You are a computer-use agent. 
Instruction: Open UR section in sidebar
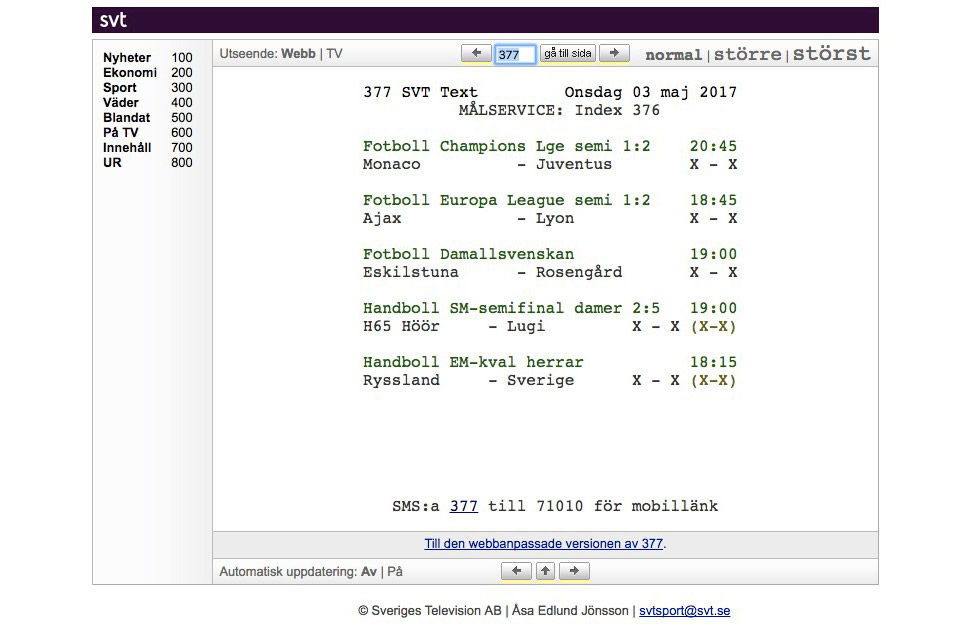coord(112,162)
